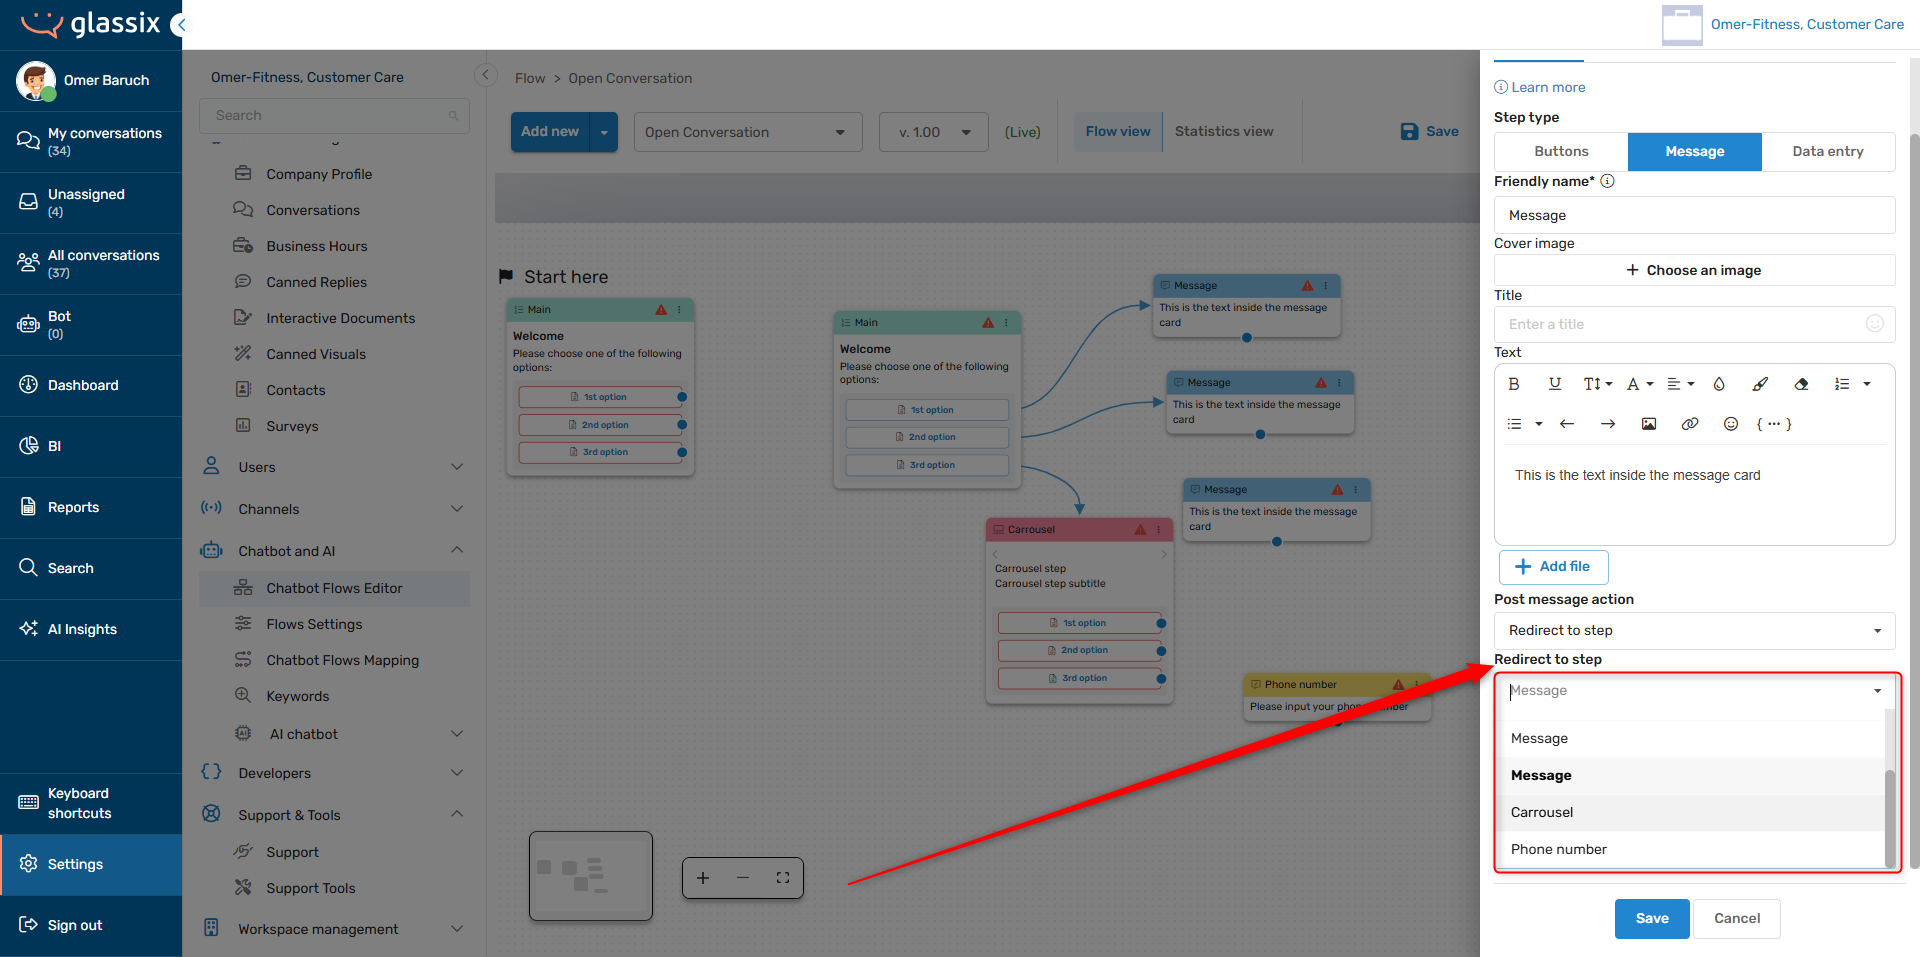
Task: Click the Friendly name info icon
Action: pyautogui.click(x=1607, y=181)
